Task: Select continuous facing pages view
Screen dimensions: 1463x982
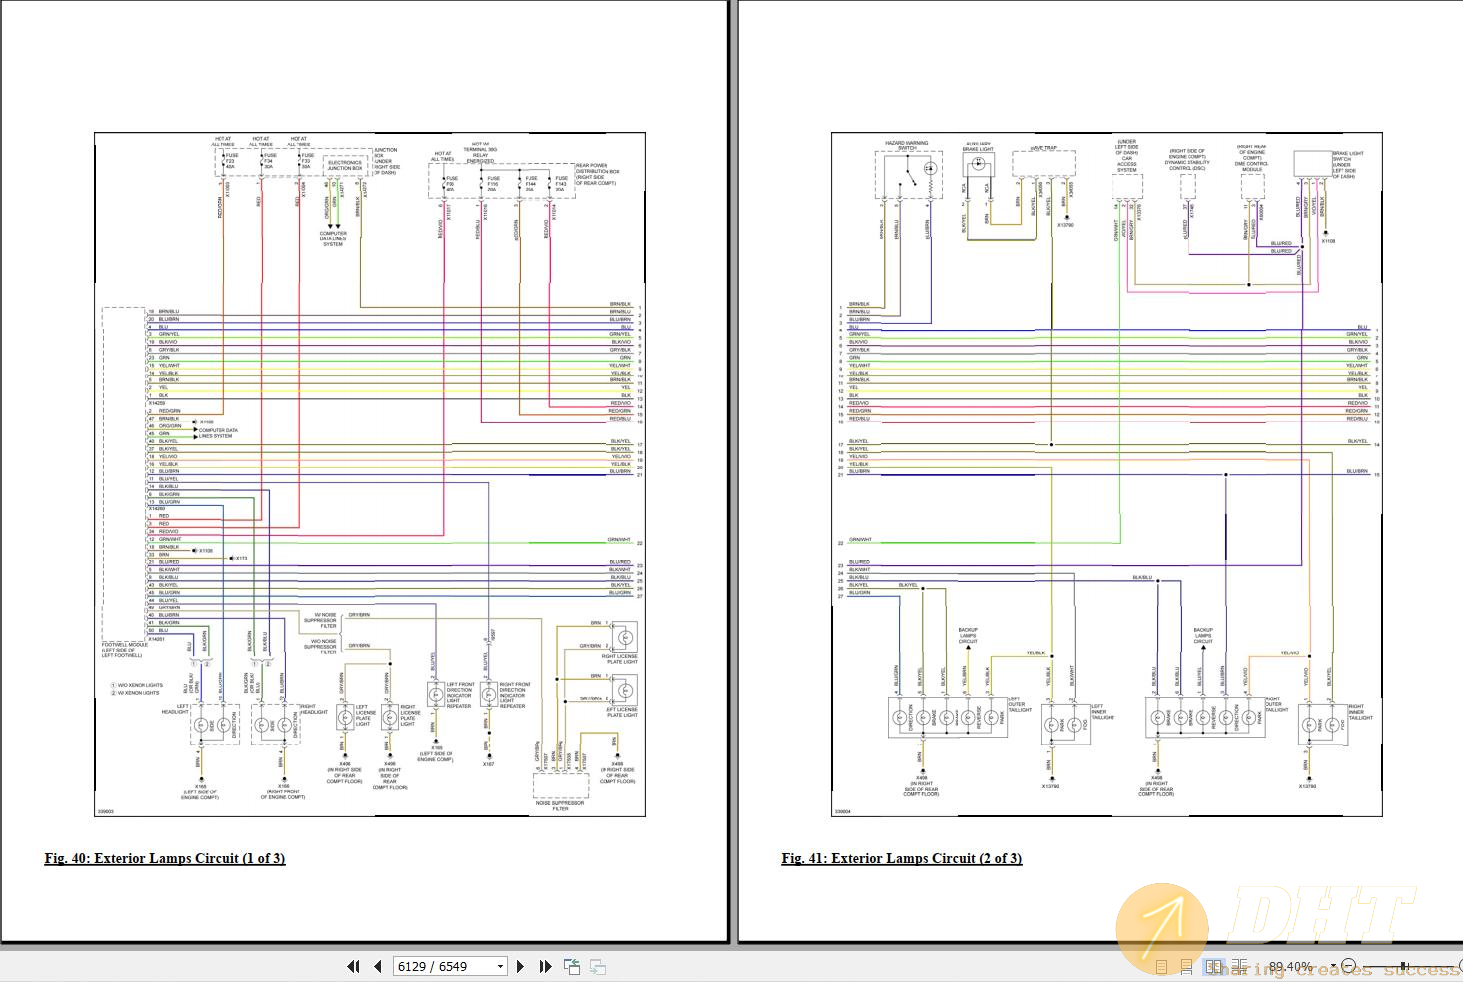Action: [1240, 967]
